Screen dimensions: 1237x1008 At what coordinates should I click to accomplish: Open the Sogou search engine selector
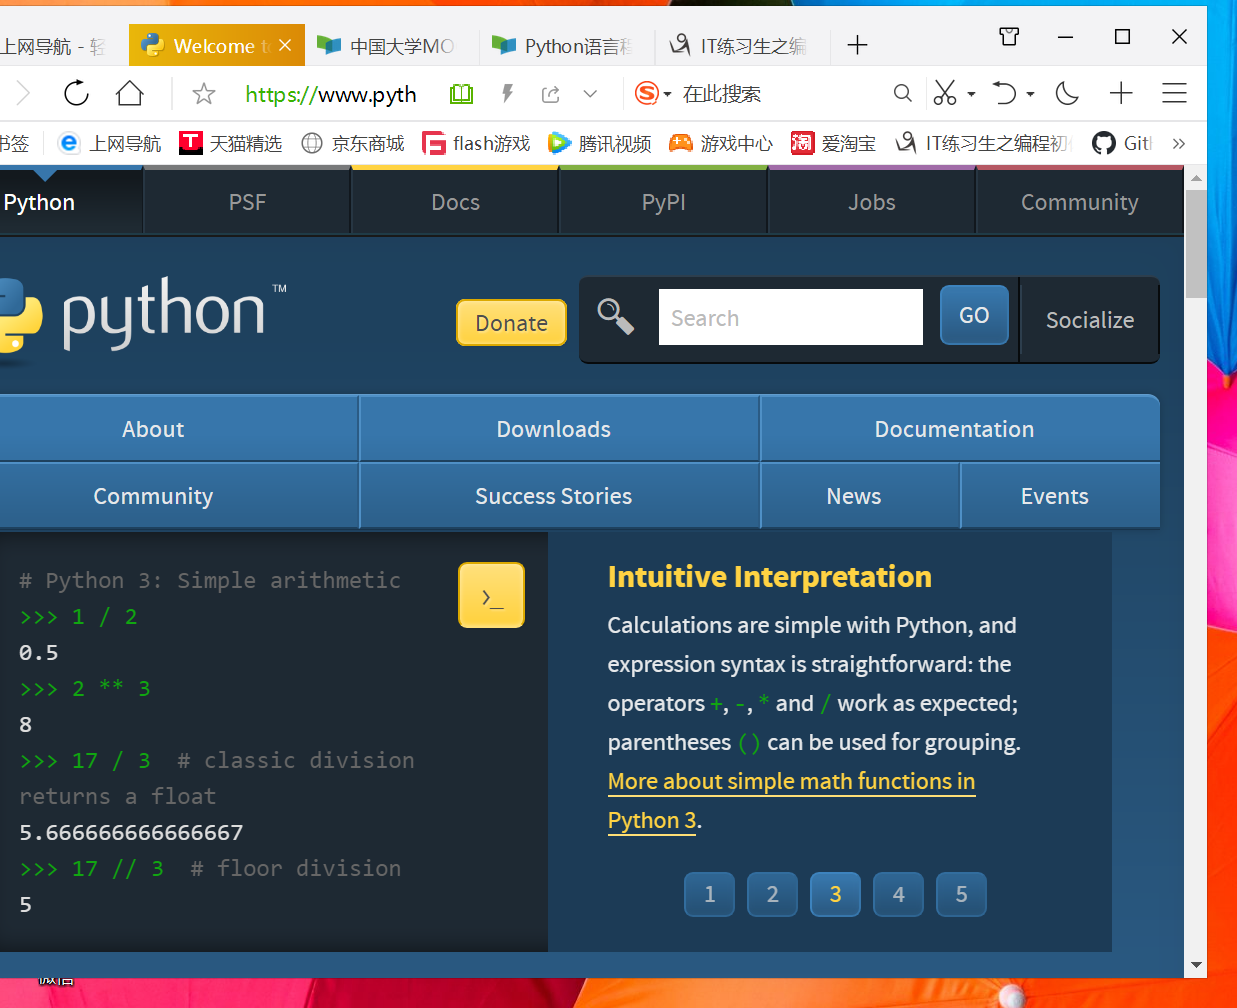click(653, 94)
